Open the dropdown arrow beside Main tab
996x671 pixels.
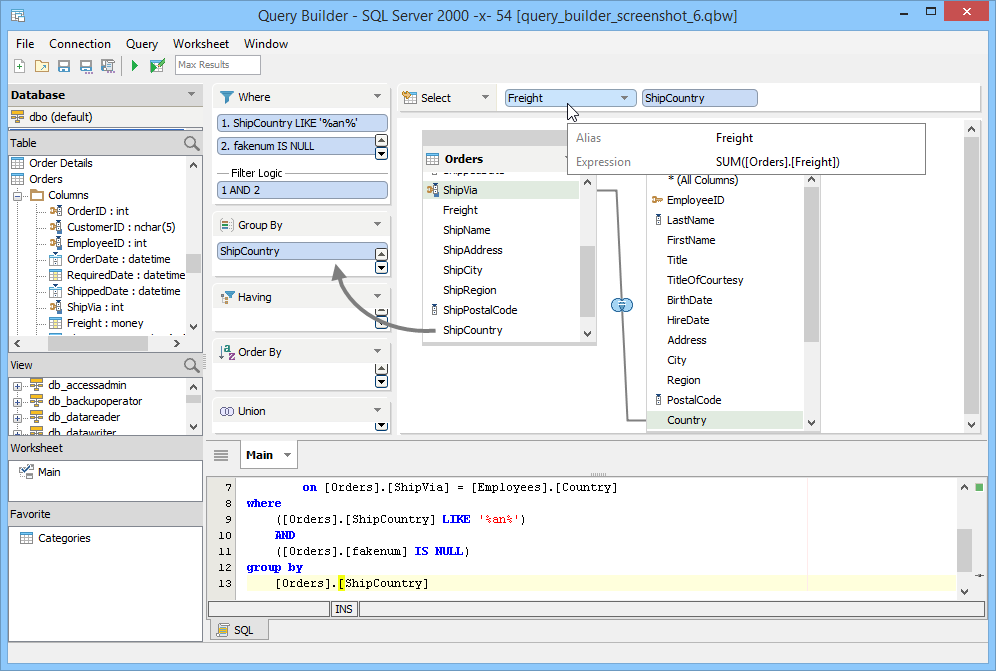click(x=288, y=455)
